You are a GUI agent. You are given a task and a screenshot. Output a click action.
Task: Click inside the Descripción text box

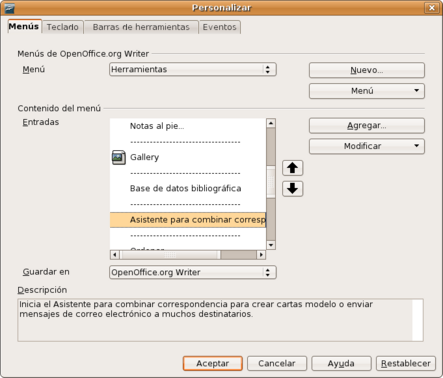click(220, 320)
